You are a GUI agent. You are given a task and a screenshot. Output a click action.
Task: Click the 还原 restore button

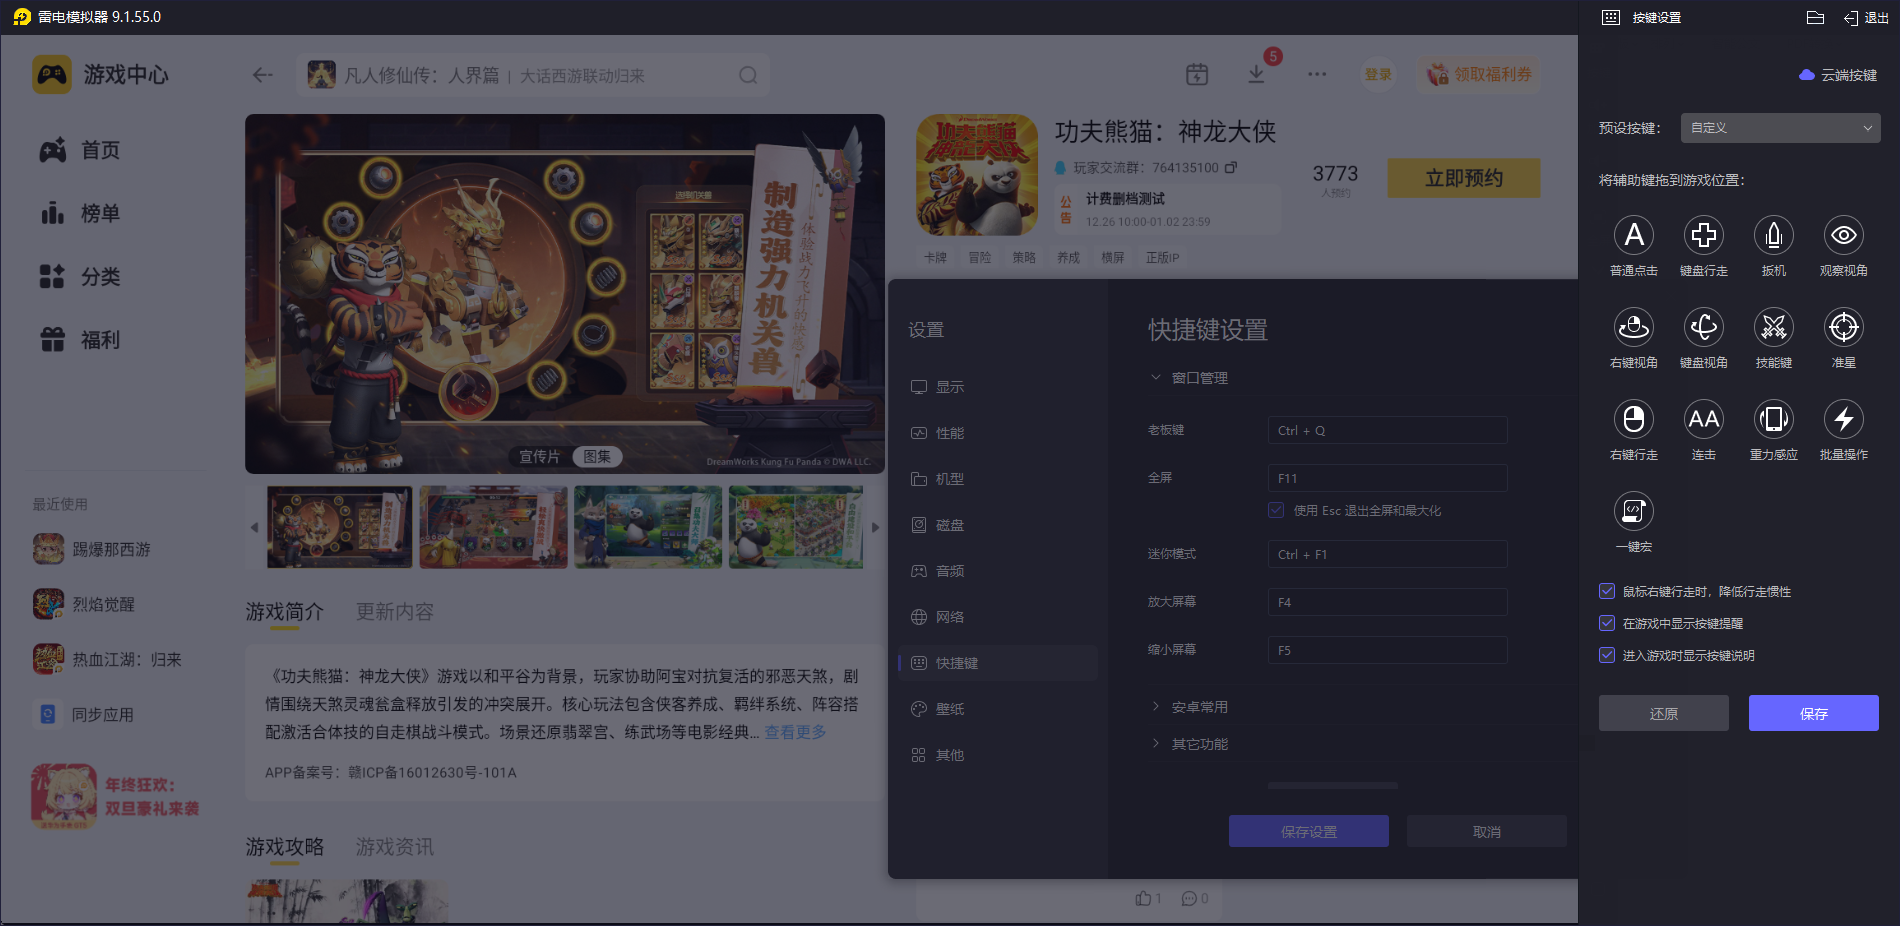click(1663, 713)
